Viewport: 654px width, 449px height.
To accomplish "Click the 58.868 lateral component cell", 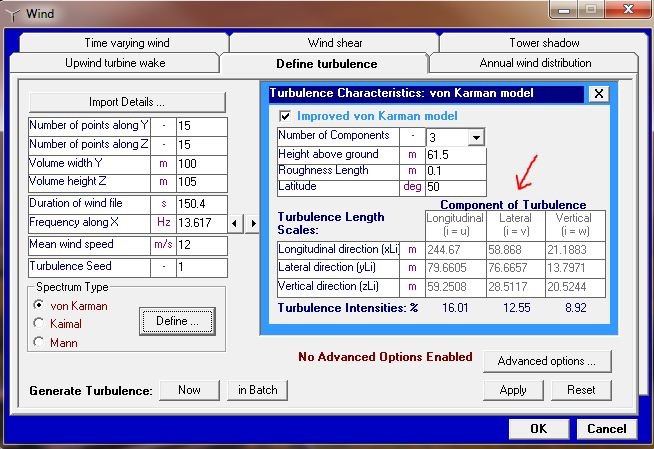I will point(516,250).
